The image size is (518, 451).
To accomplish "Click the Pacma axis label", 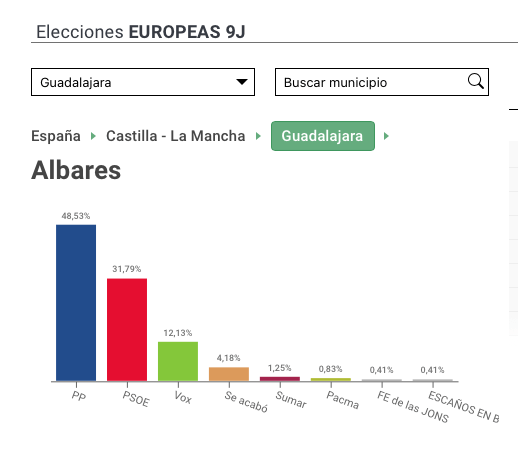I will click(x=342, y=400).
